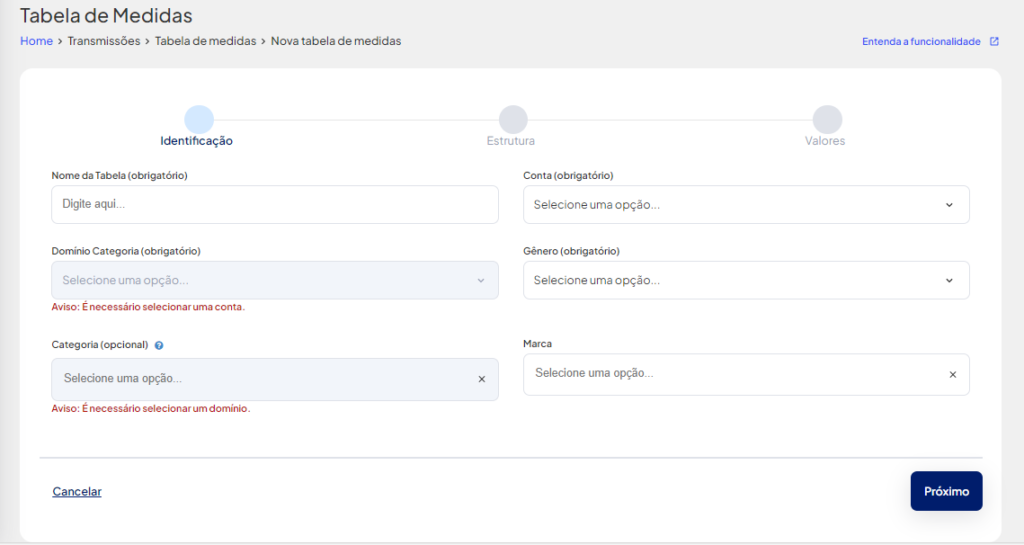Open the Gênero dropdown chevron
This screenshot has width=1024, height=545.
pos(950,281)
